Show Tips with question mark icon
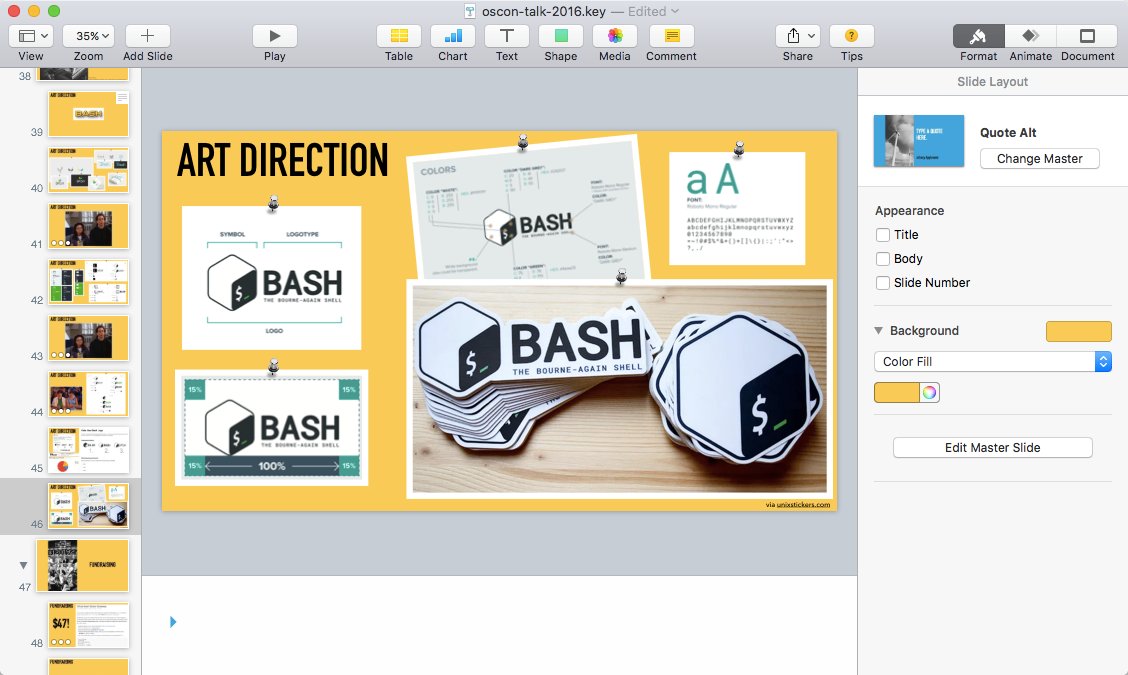Screen dimensions: 1128x675 (851, 36)
